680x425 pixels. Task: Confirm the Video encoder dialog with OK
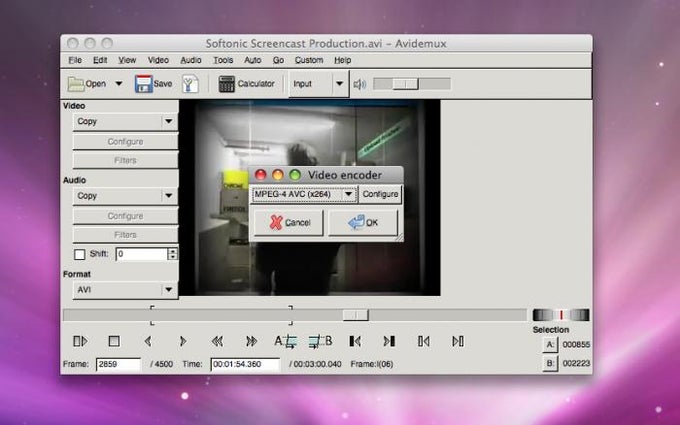coord(363,222)
